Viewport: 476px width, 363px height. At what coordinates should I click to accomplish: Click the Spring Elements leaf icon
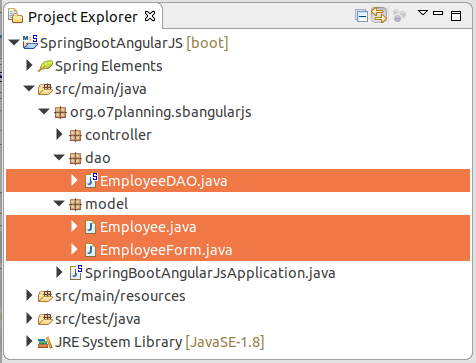click(45, 66)
